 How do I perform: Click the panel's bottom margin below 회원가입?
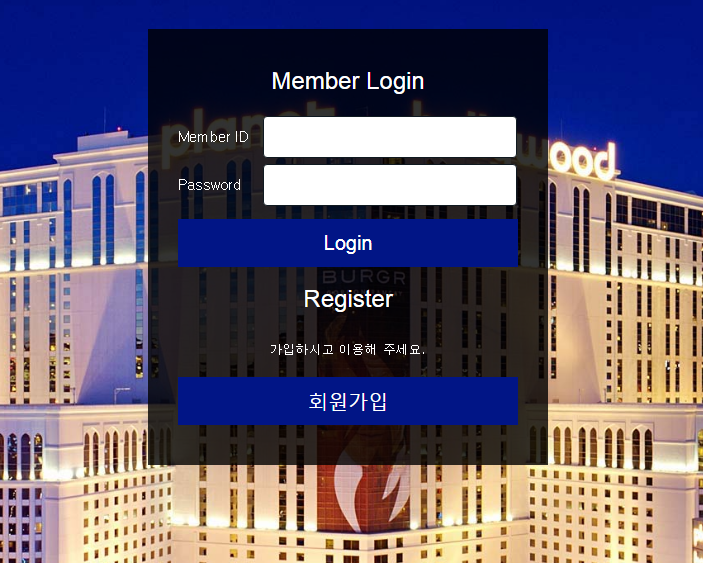pyautogui.click(x=348, y=445)
